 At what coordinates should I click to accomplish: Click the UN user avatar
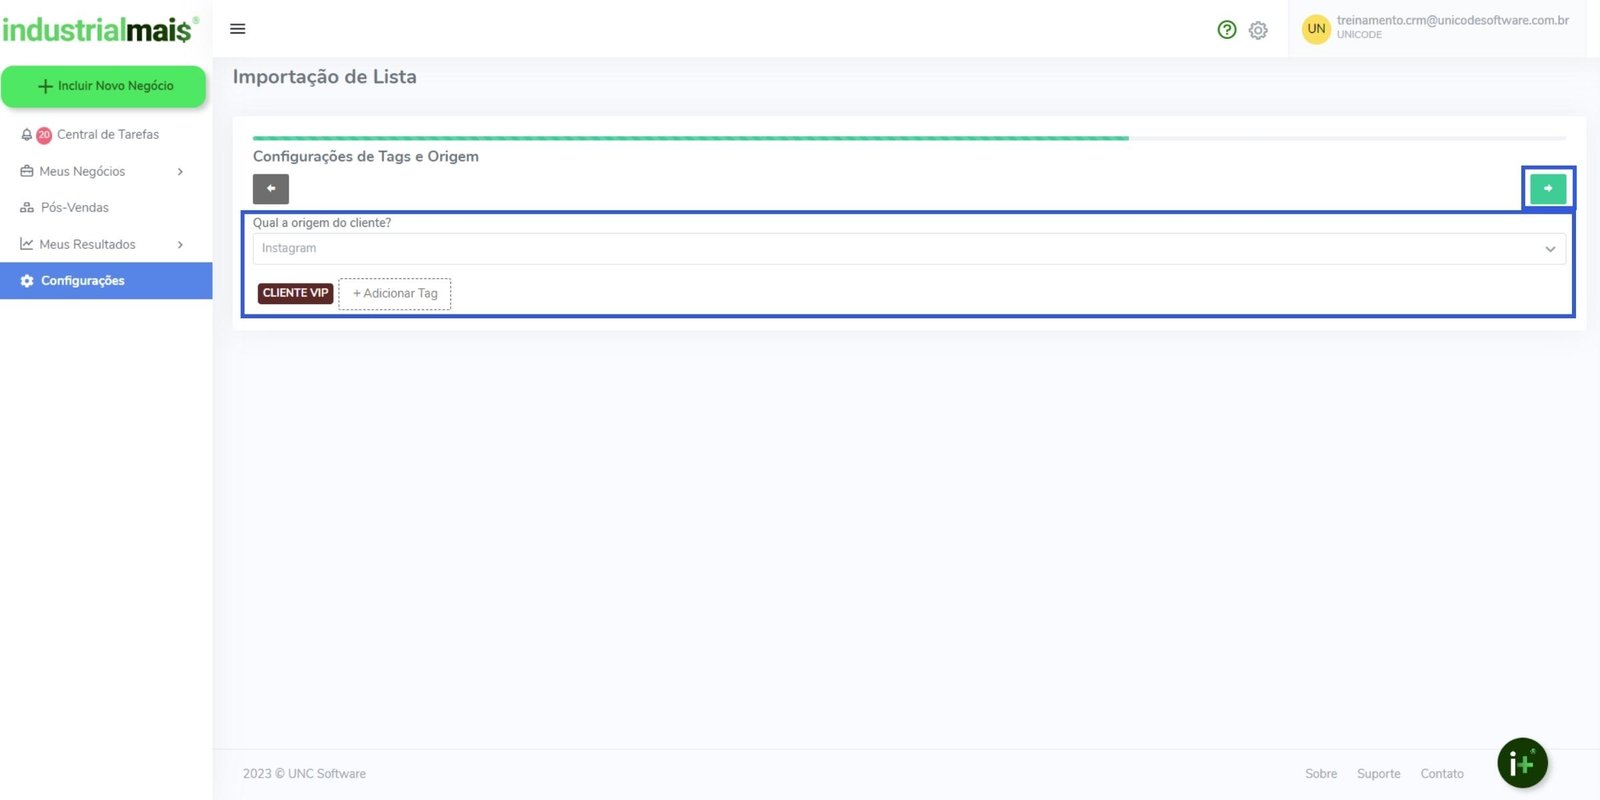pos(1316,29)
